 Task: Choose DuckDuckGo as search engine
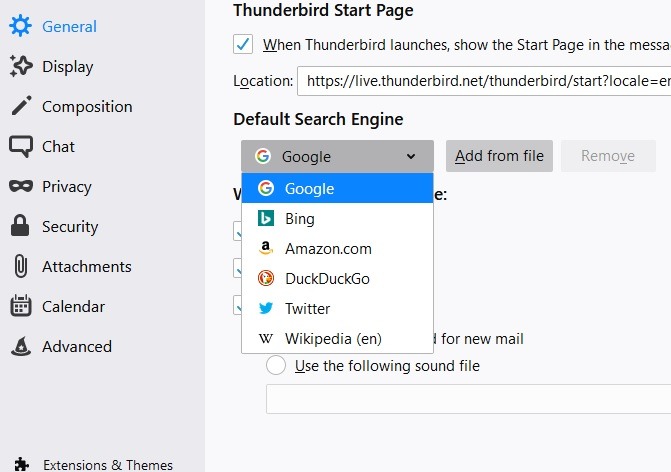337,278
